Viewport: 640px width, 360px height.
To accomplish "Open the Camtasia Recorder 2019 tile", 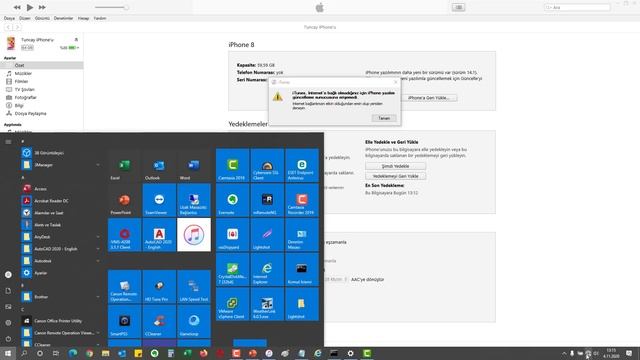I will tap(302, 200).
